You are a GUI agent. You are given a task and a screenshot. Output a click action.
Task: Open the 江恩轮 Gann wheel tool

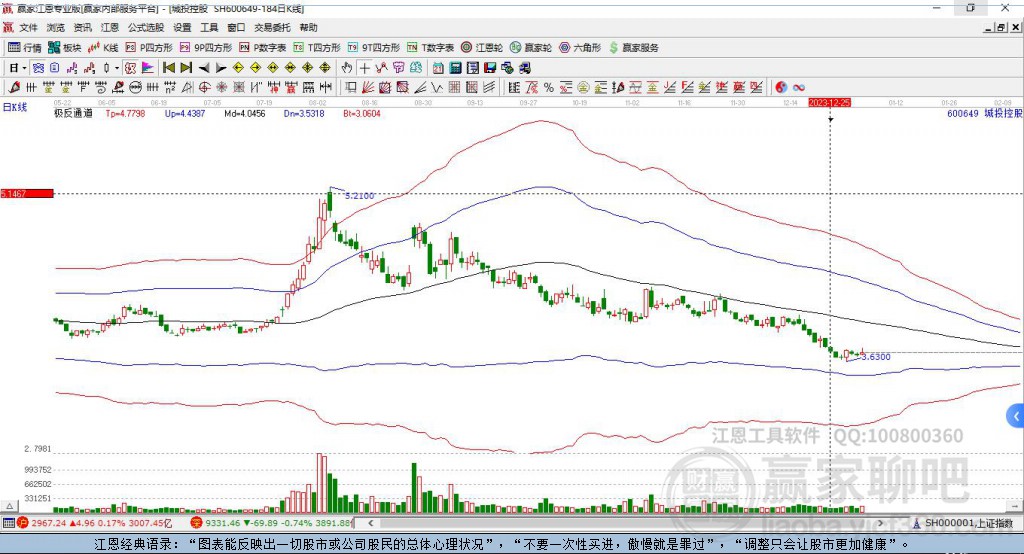pyautogui.click(x=488, y=47)
